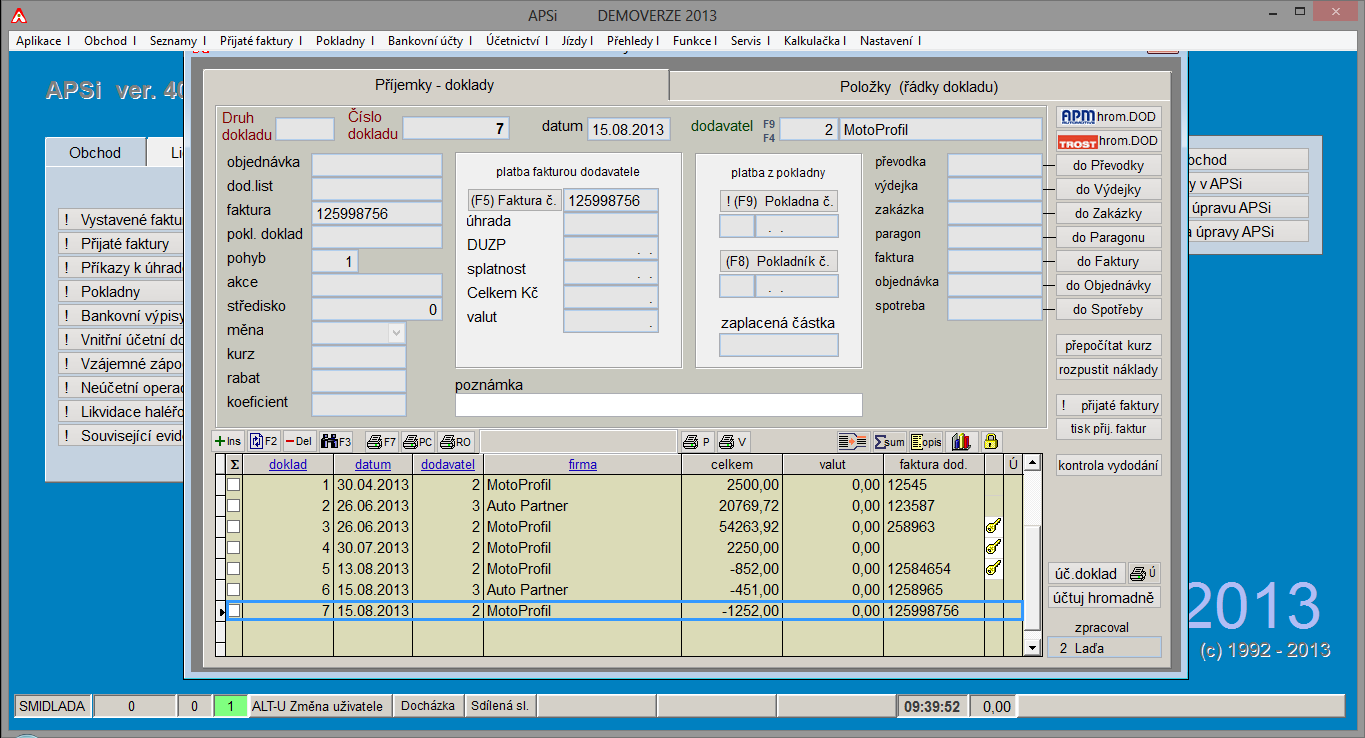
Task: Open the Přijaté faktury menu
Action: tap(257, 41)
